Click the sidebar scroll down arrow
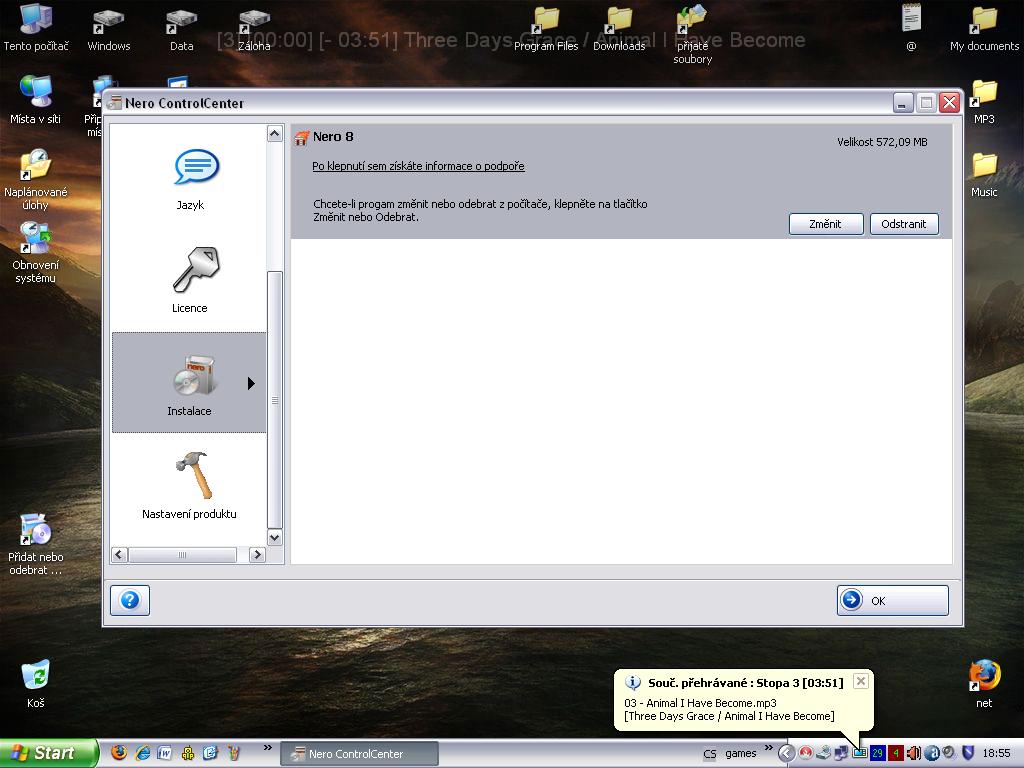The width and height of the screenshot is (1024, 768). [x=275, y=537]
